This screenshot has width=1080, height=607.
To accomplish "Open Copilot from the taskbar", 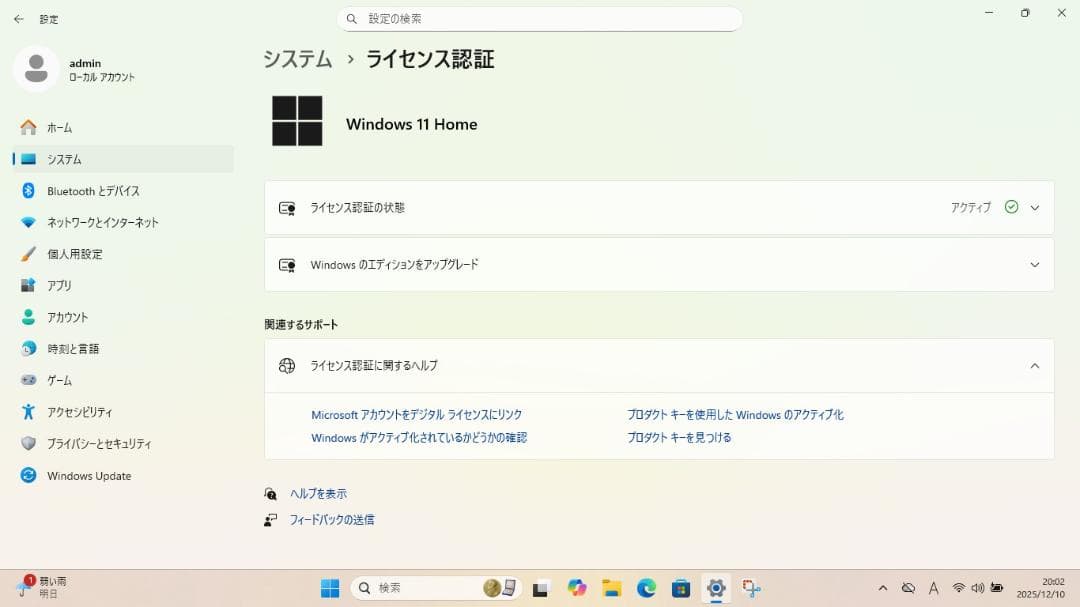I will 578,588.
